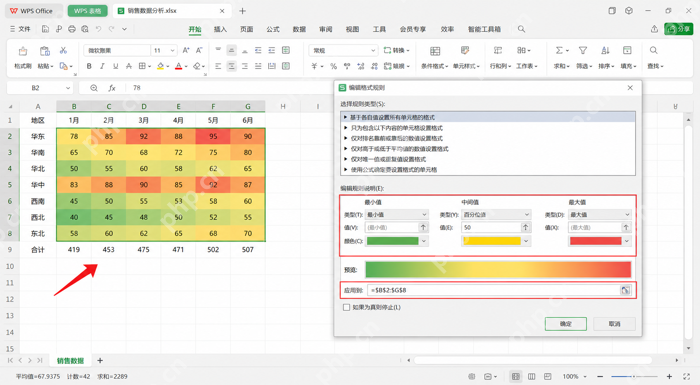Screen dimensions: 700x385
Task: Select rule type 使用公式确定要设置格式的单元格
Action: 488,170
